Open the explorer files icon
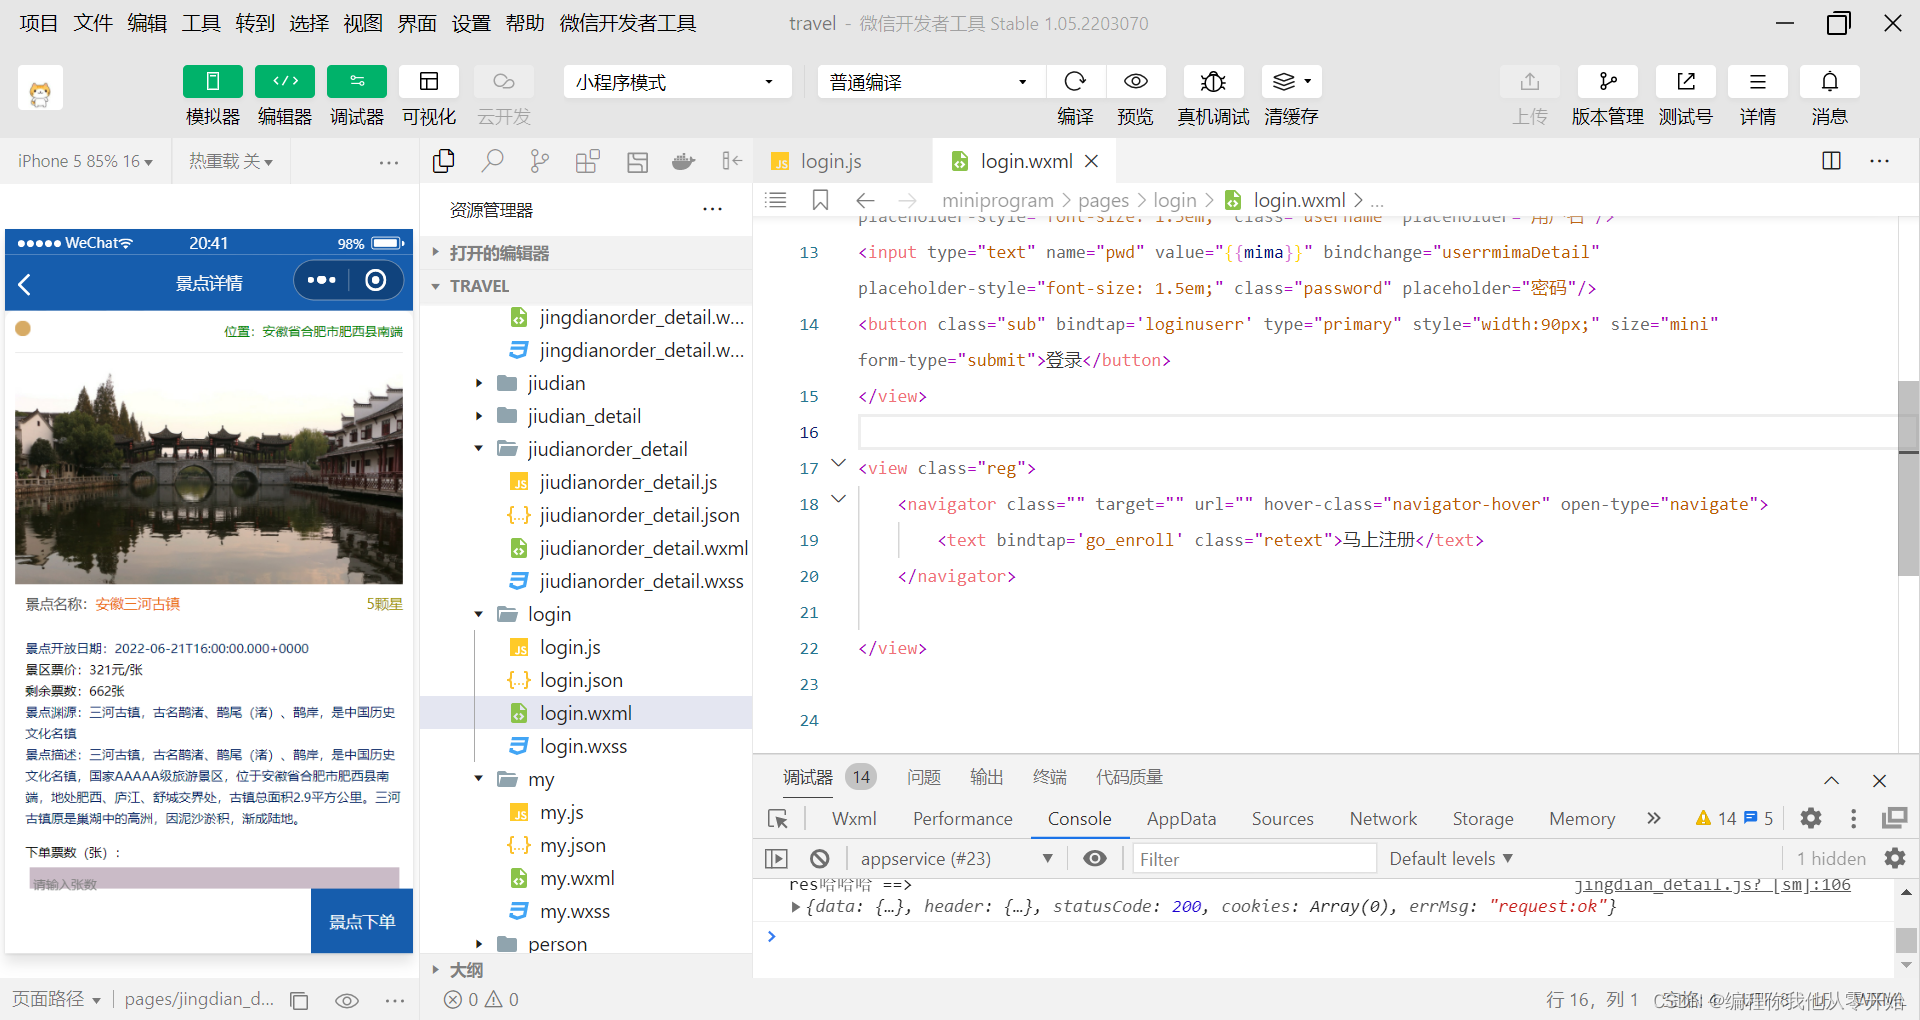Screen dimensions: 1920x1020 [x=444, y=161]
